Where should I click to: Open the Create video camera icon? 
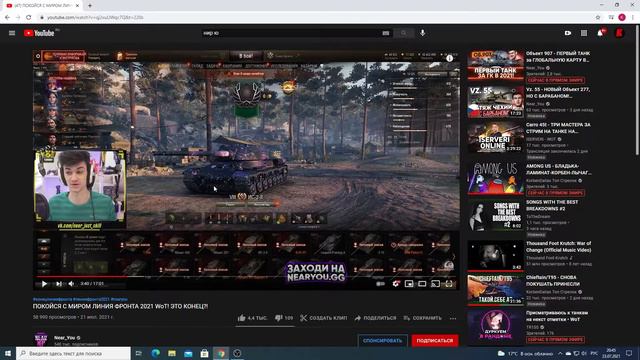tap(568, 33)
